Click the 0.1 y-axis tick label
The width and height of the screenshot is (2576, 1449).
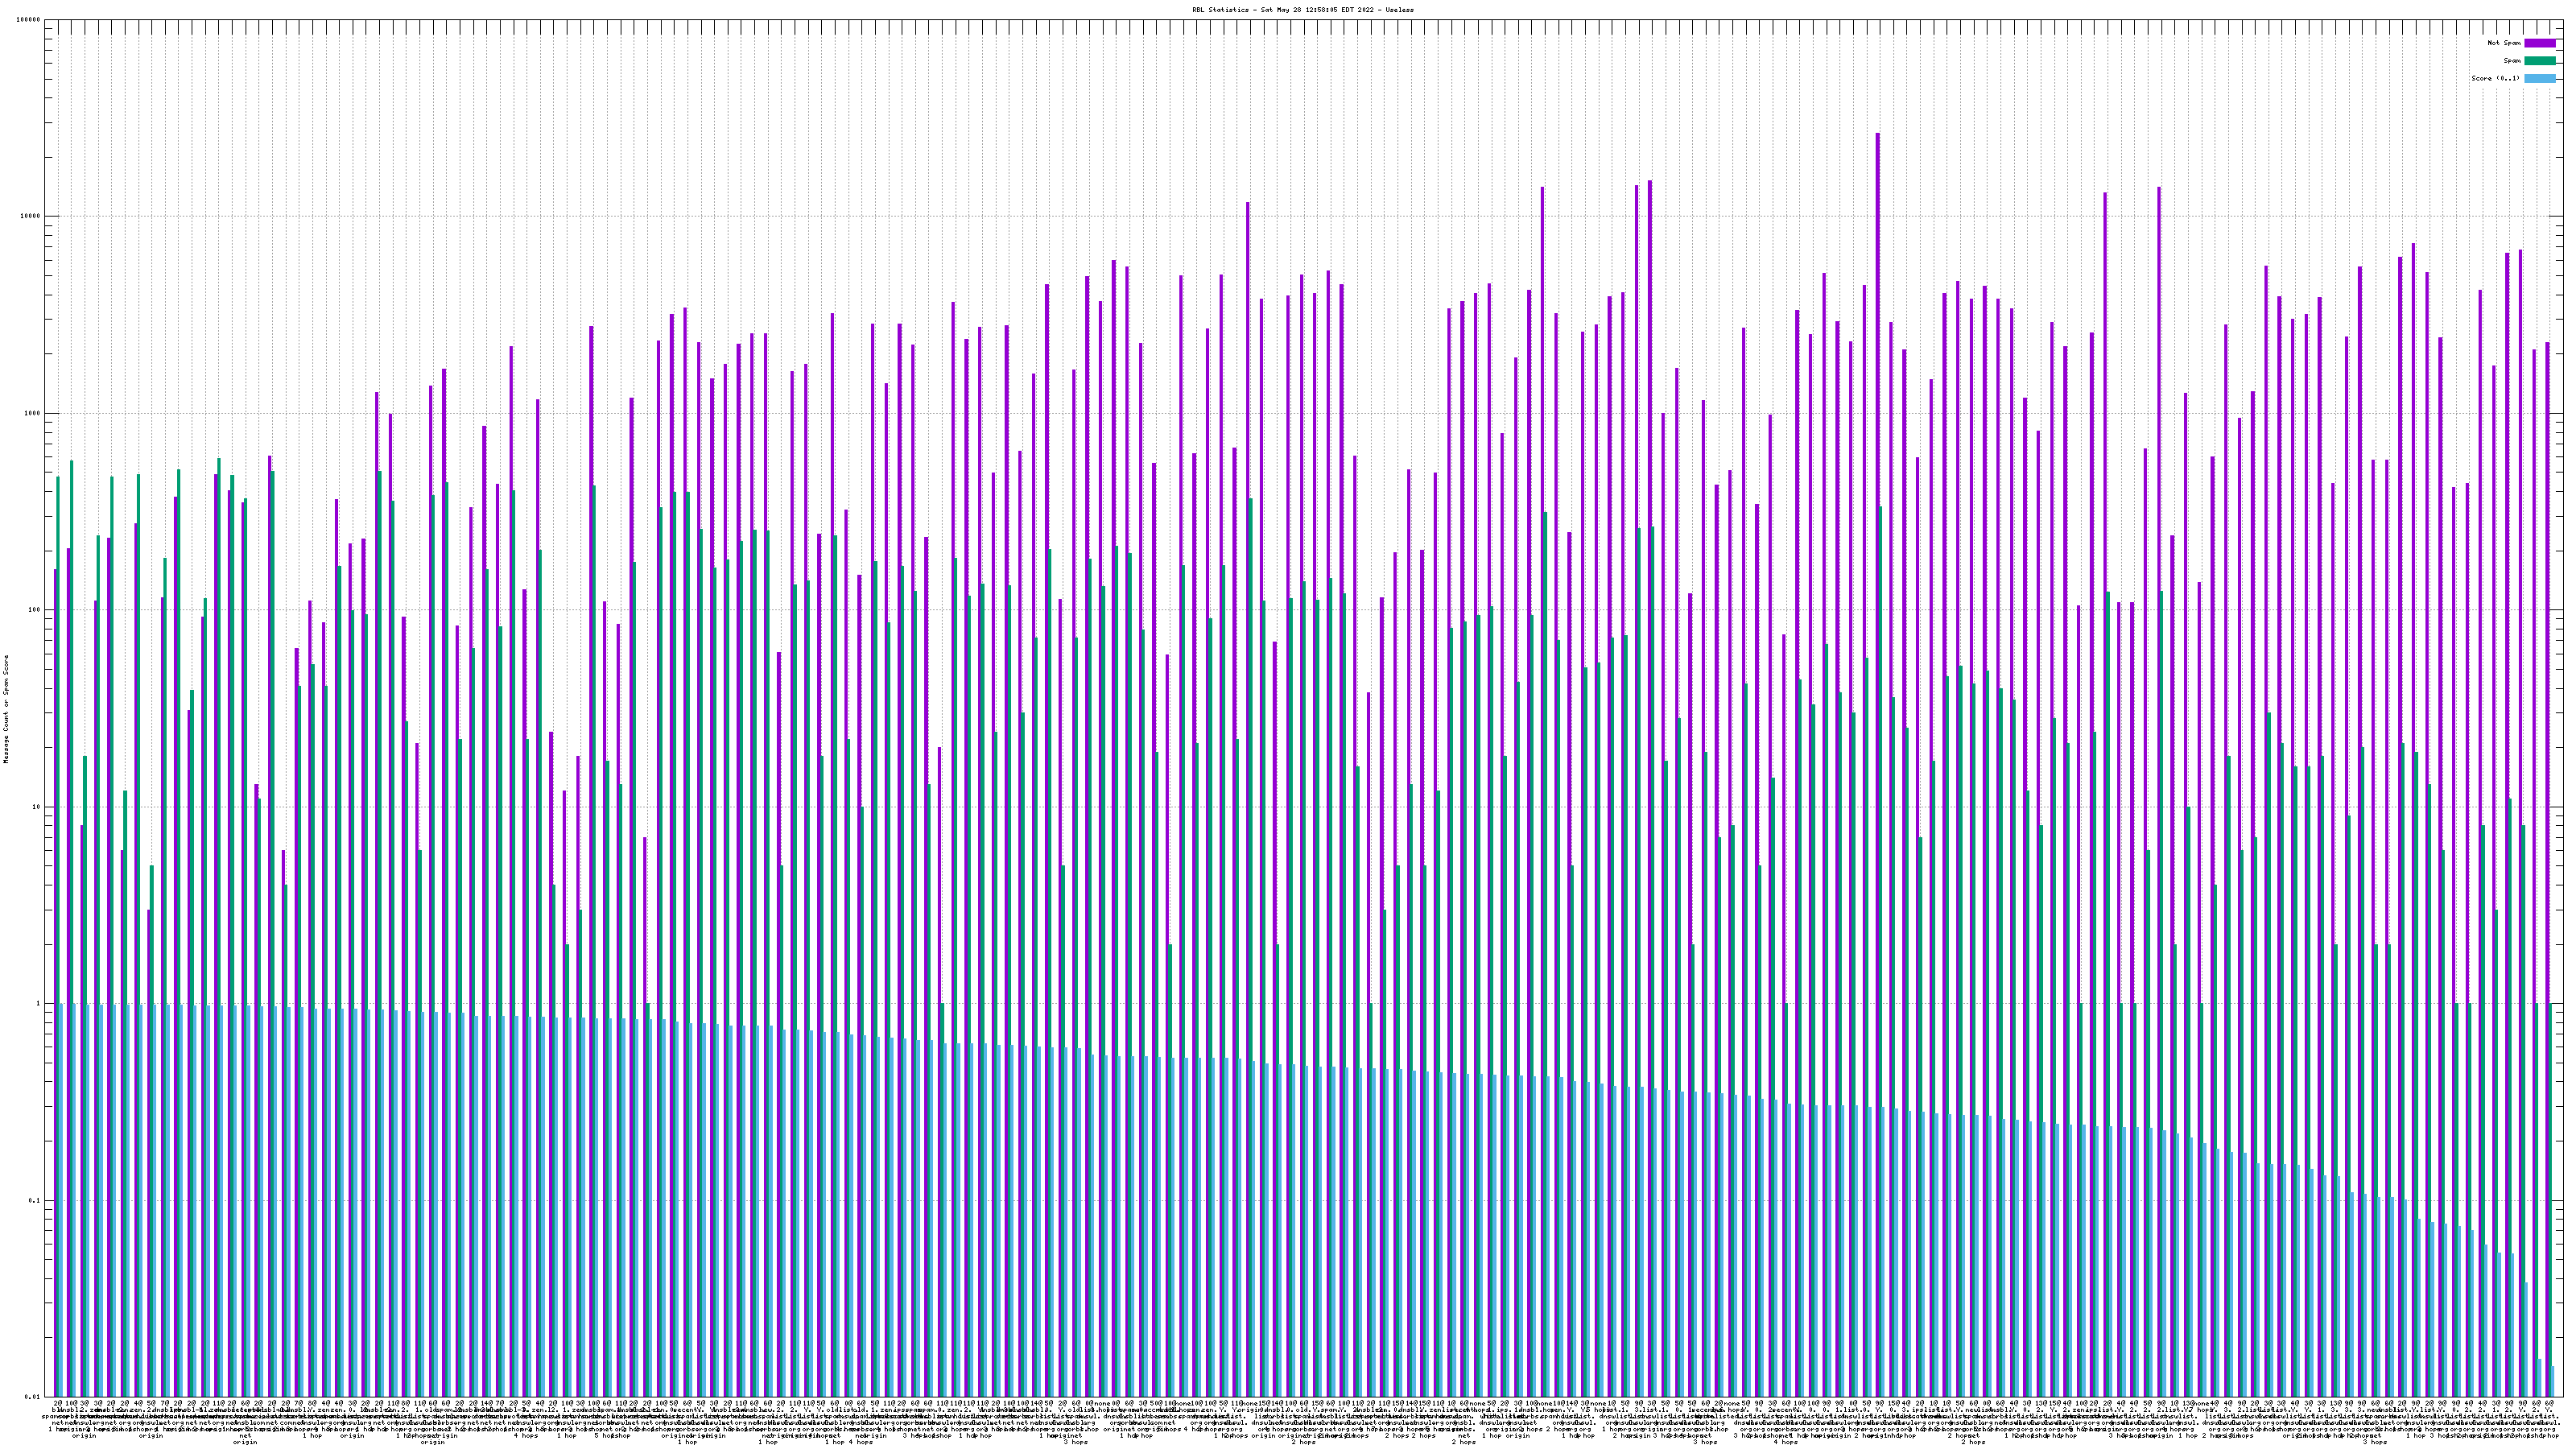35,1201
